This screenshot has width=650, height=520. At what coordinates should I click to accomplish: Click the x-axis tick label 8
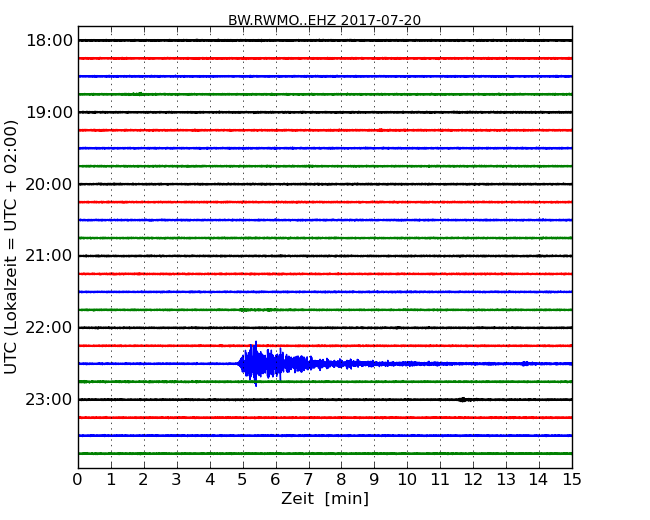click(x=341, y=480)
